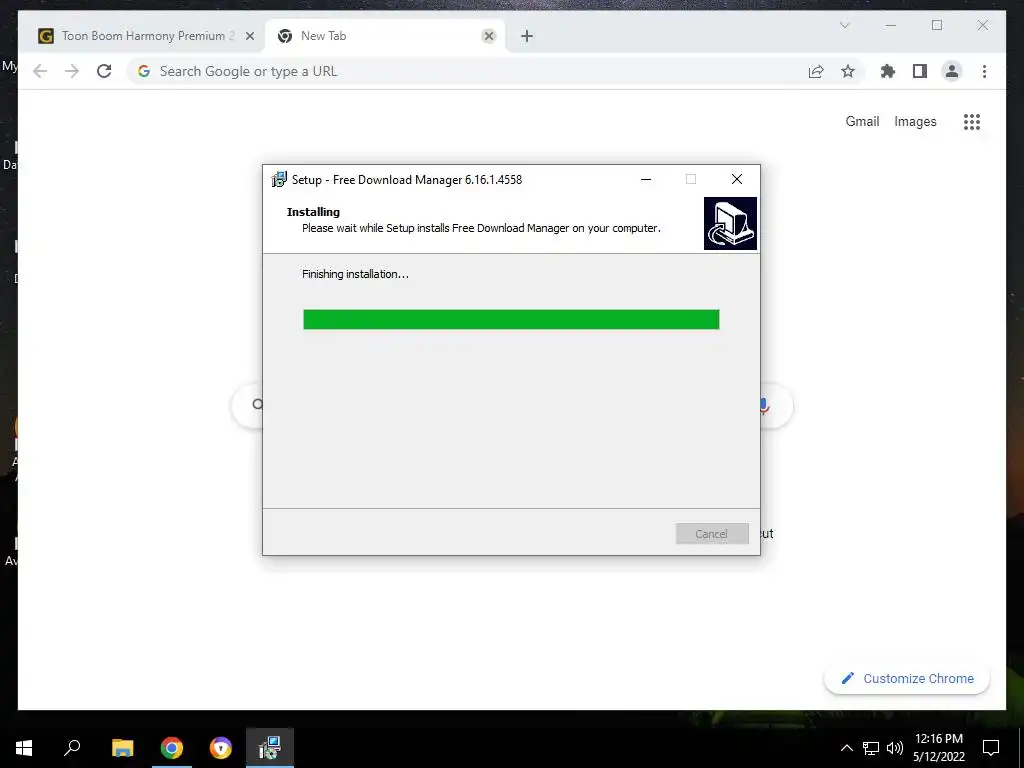Viewport: 1024px width, 768px height.
Task: Open the taskbar clock and date
Action: [938, 748]
